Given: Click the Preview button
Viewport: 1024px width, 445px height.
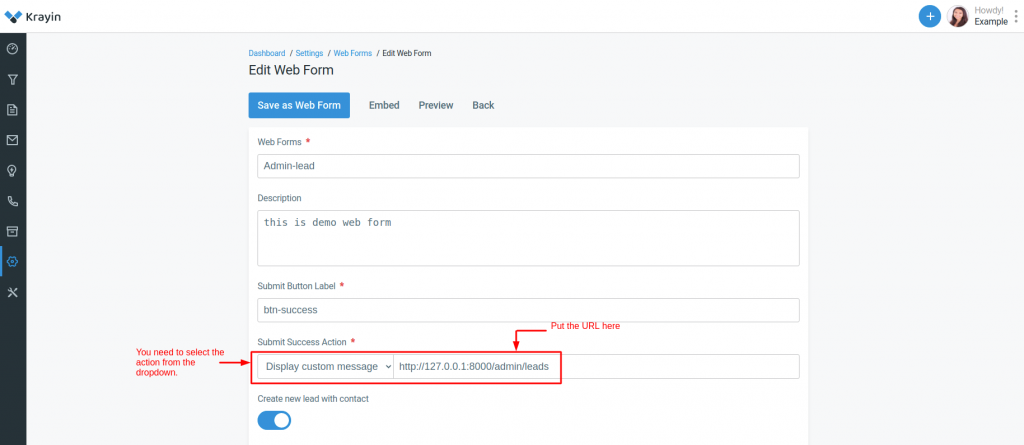Looking at the screenshot, I should [436, 105].
